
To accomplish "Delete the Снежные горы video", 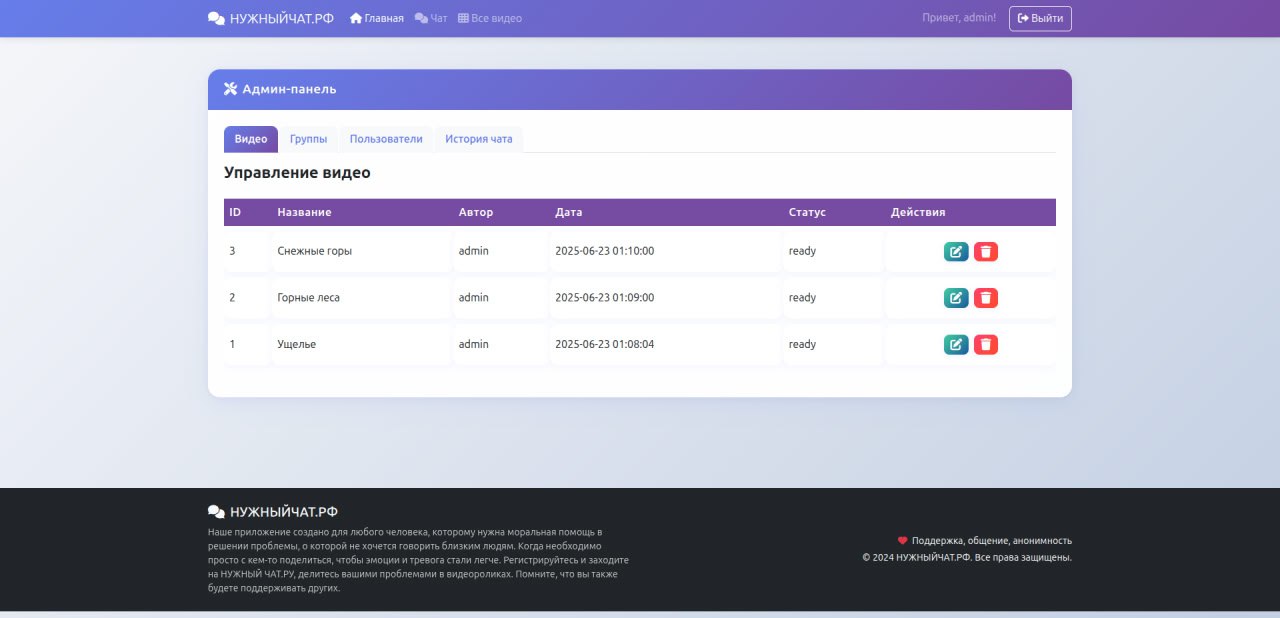I will [x=986, y=251].
